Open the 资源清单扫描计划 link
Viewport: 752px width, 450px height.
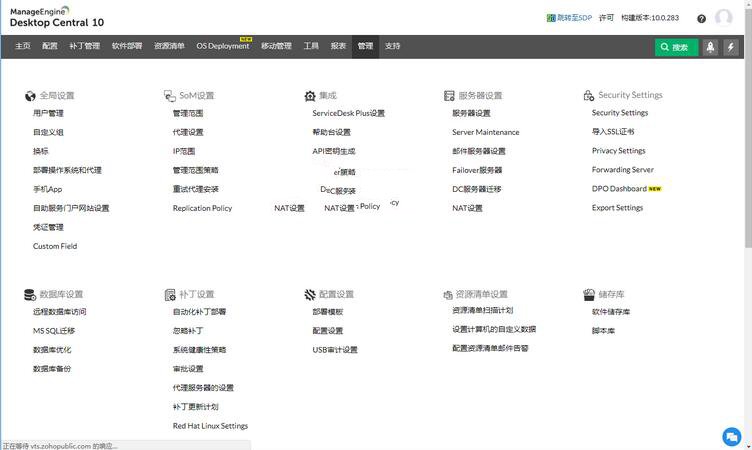tap(482, 310)
